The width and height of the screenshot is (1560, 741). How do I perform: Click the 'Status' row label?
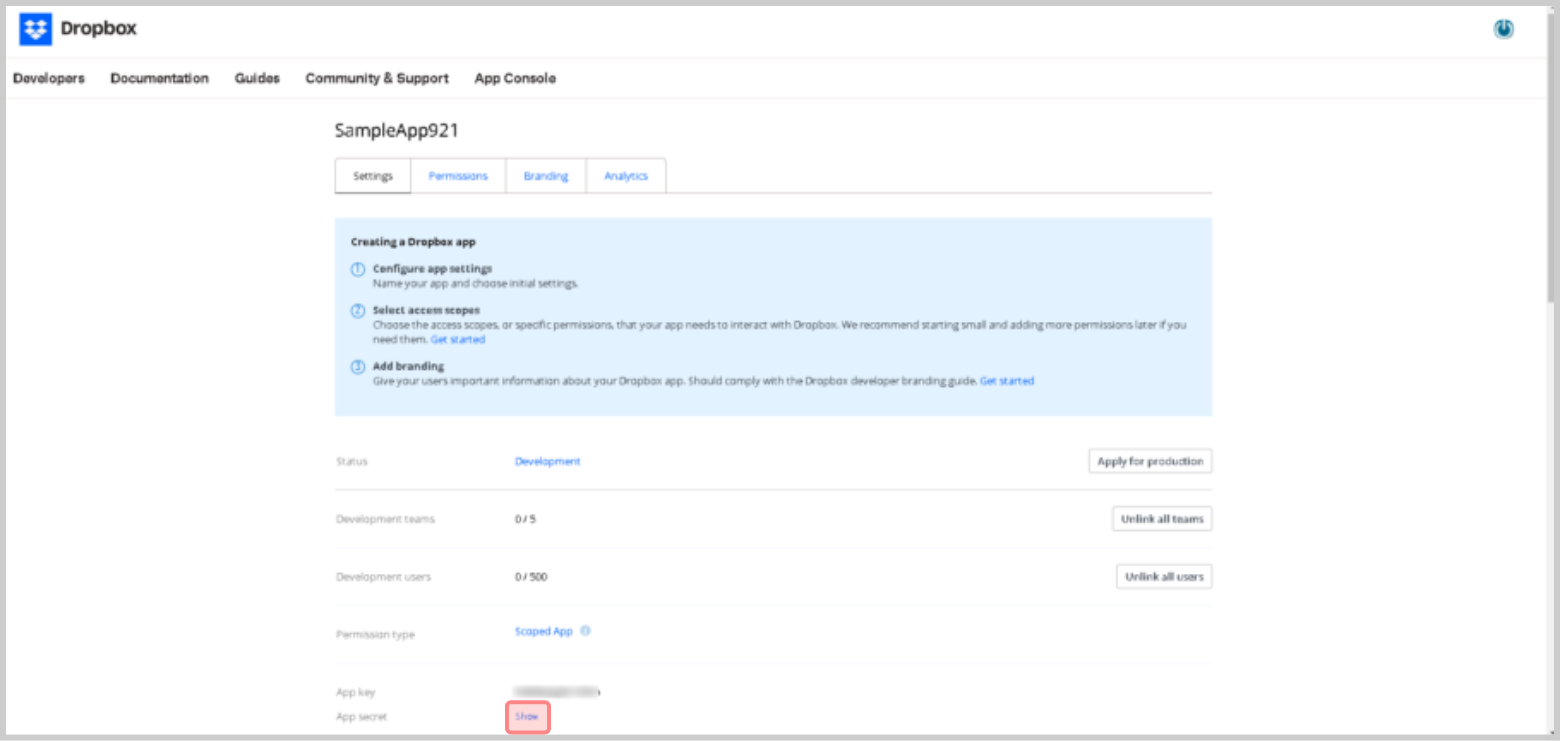tap(352, 462)
